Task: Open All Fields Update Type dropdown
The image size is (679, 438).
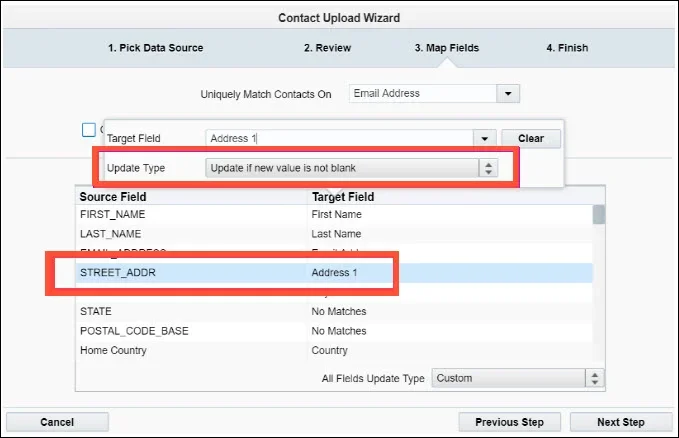Action: click(595, 378)
